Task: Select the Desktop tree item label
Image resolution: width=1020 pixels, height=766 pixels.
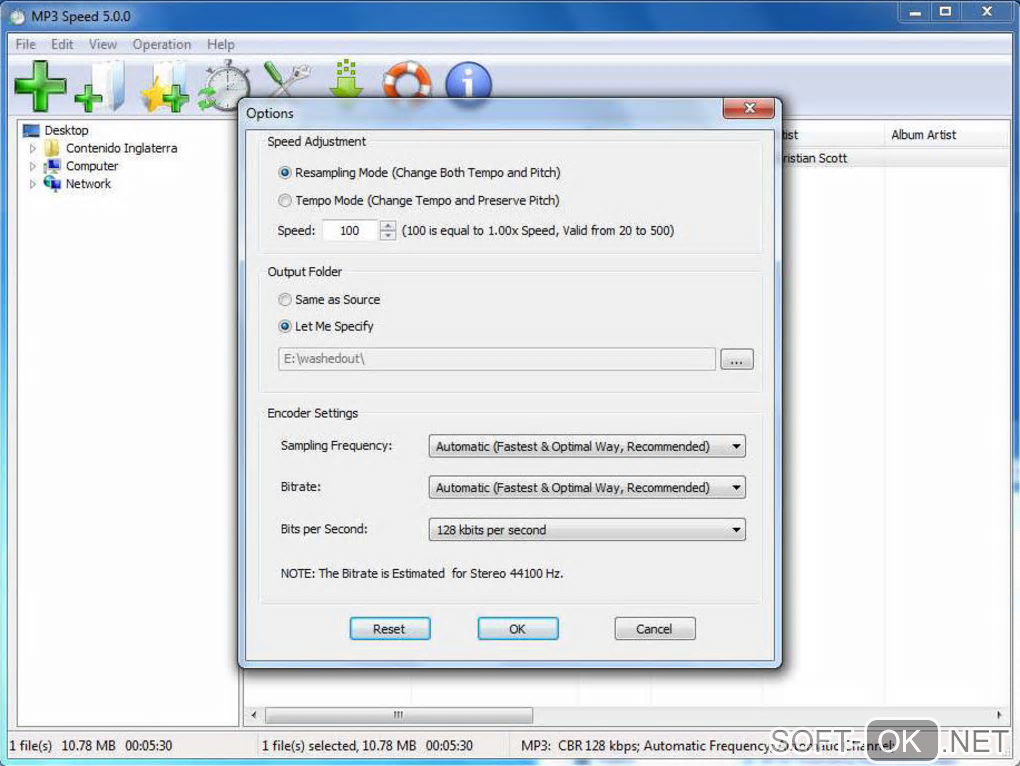Action: (66, 131)
